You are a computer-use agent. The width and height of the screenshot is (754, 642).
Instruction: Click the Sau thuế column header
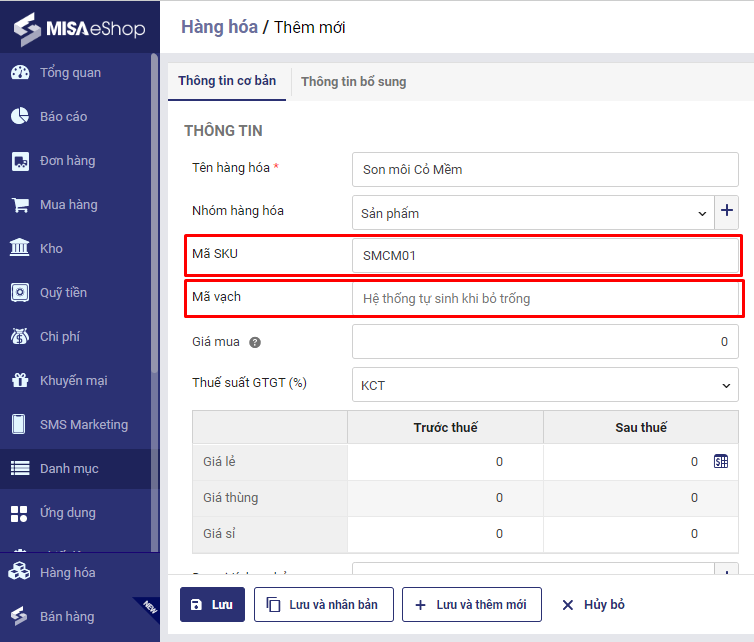[641, 427]
